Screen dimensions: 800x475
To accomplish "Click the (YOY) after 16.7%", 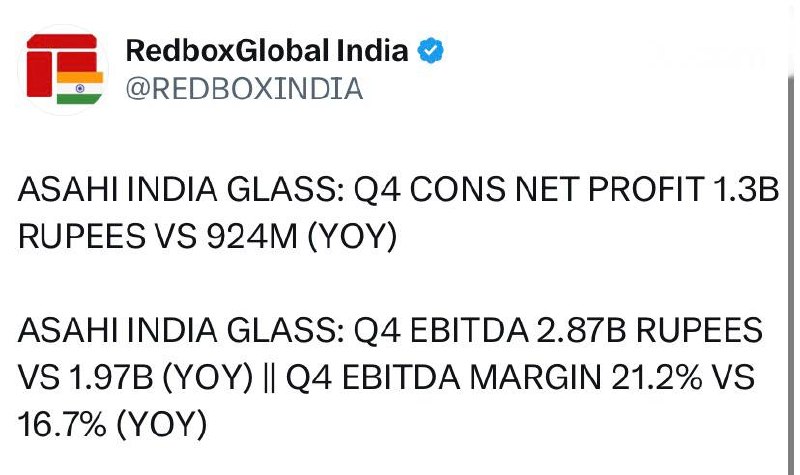I will click(162, 425).
